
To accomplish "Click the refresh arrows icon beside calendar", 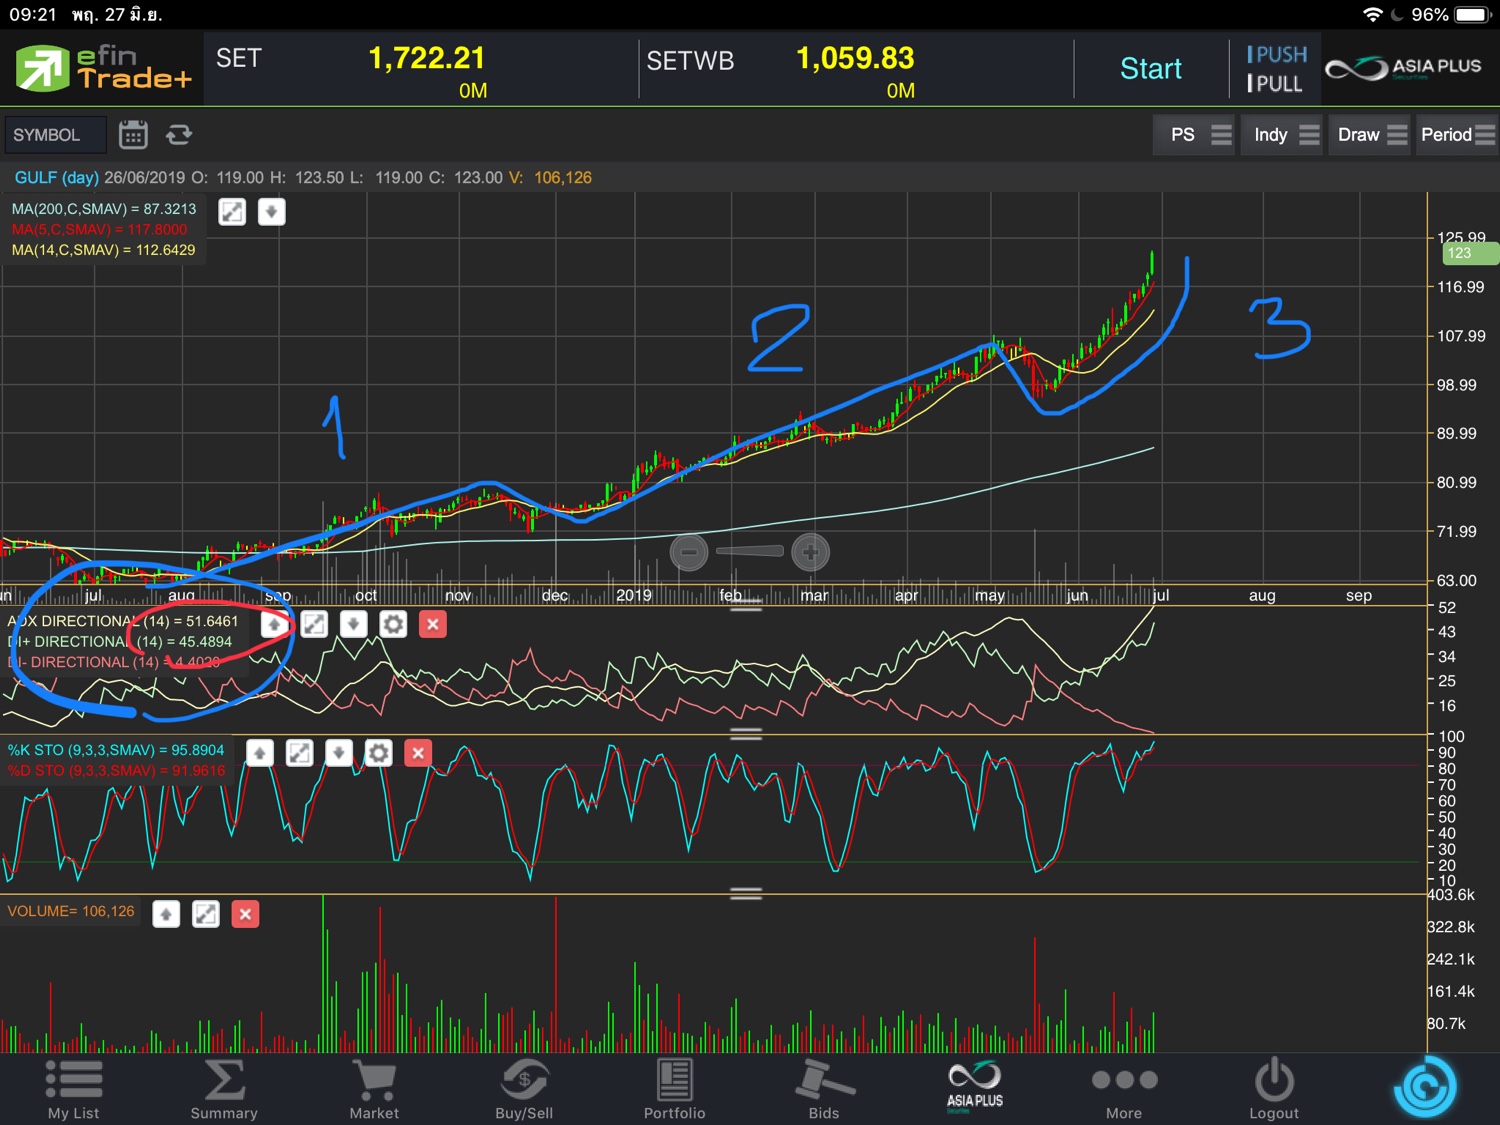I will [x=179, y=134].
